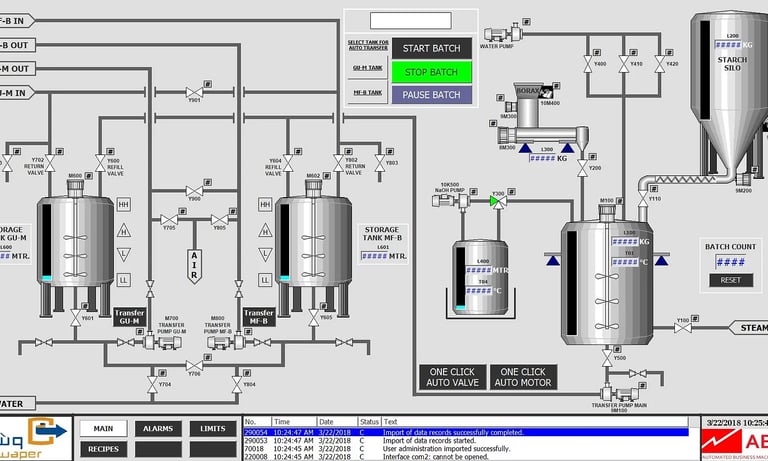Viewport: 768px width, 461px height.
Task: Click PAUSE BATCH
Action: [432, 95]
